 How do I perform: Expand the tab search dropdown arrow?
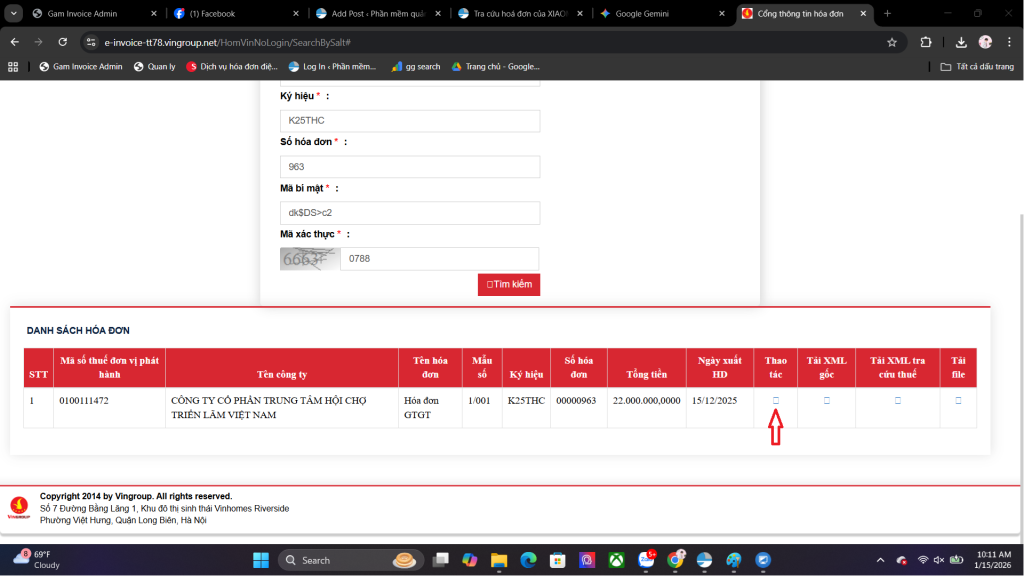point(14,14)
